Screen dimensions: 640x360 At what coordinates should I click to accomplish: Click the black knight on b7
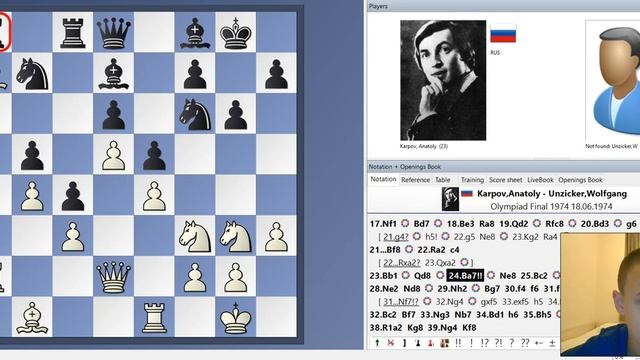[x=32, y=73]
